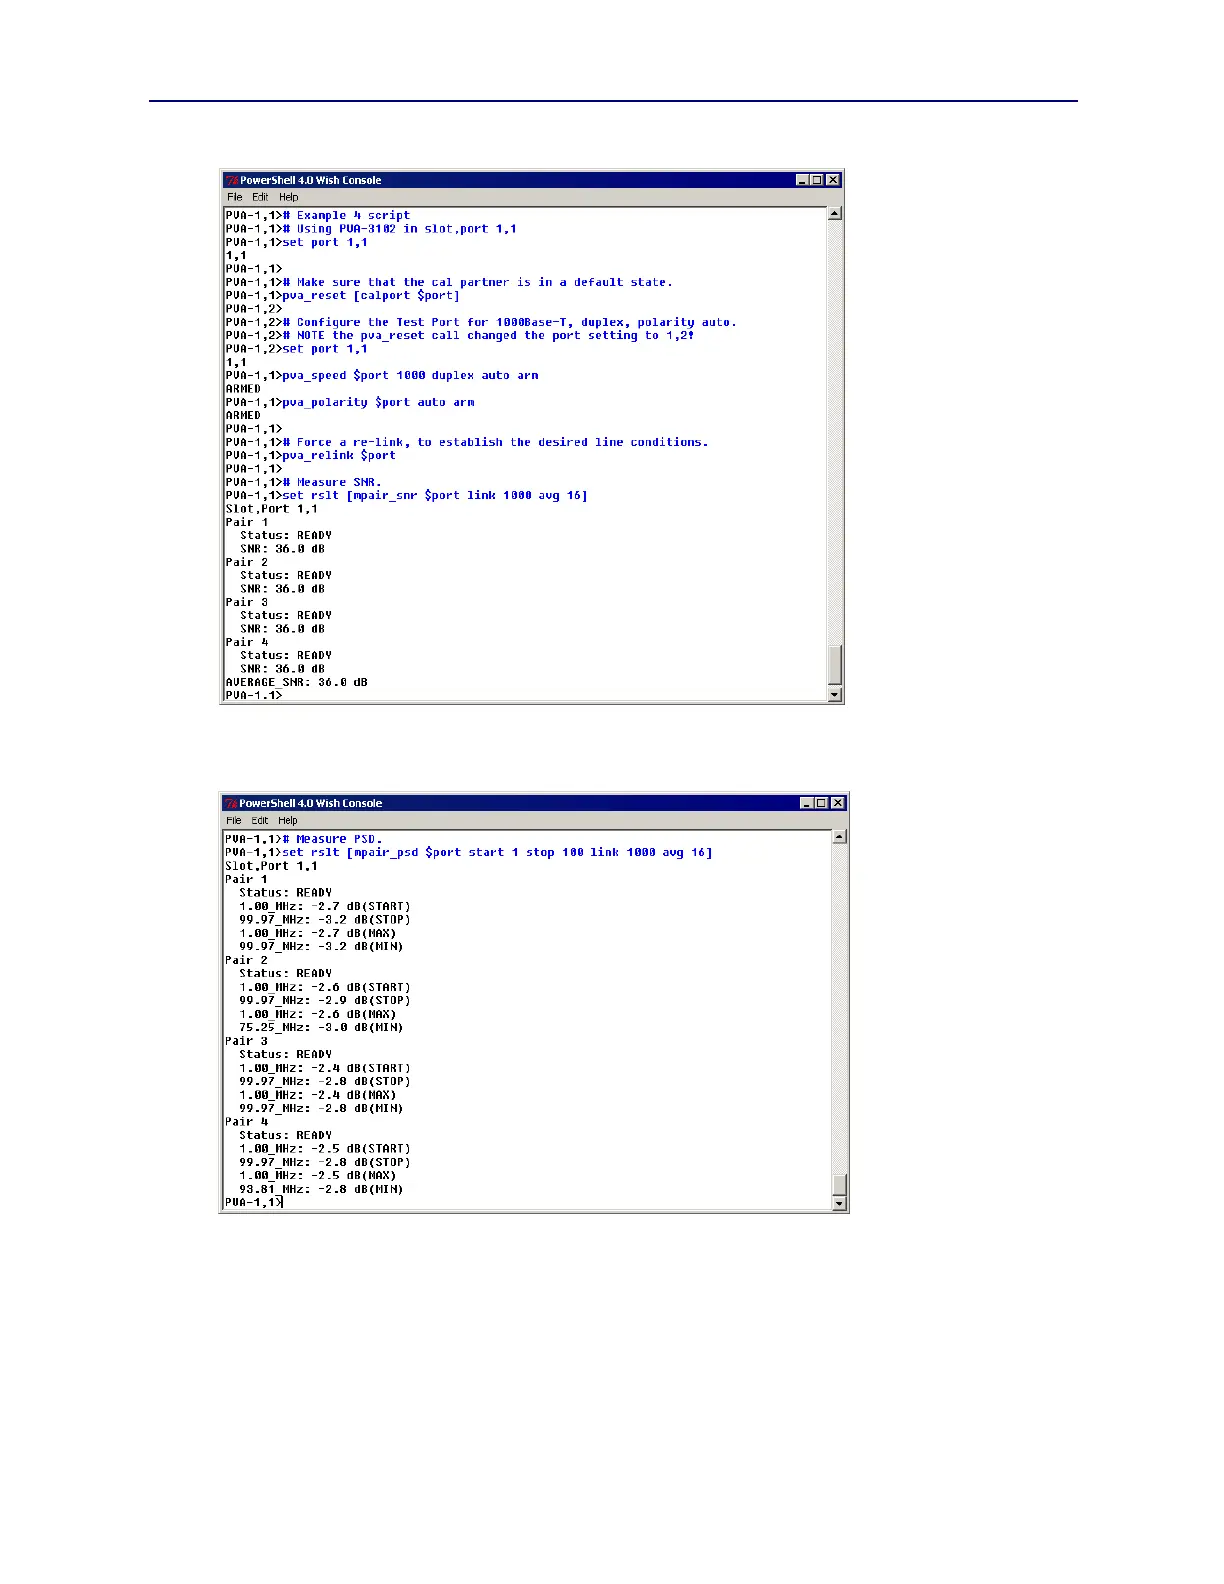Click 'AVERAGE_SNR: 36.0 dB' result line
This screenshot has width=1224, height=1584.
297,682
